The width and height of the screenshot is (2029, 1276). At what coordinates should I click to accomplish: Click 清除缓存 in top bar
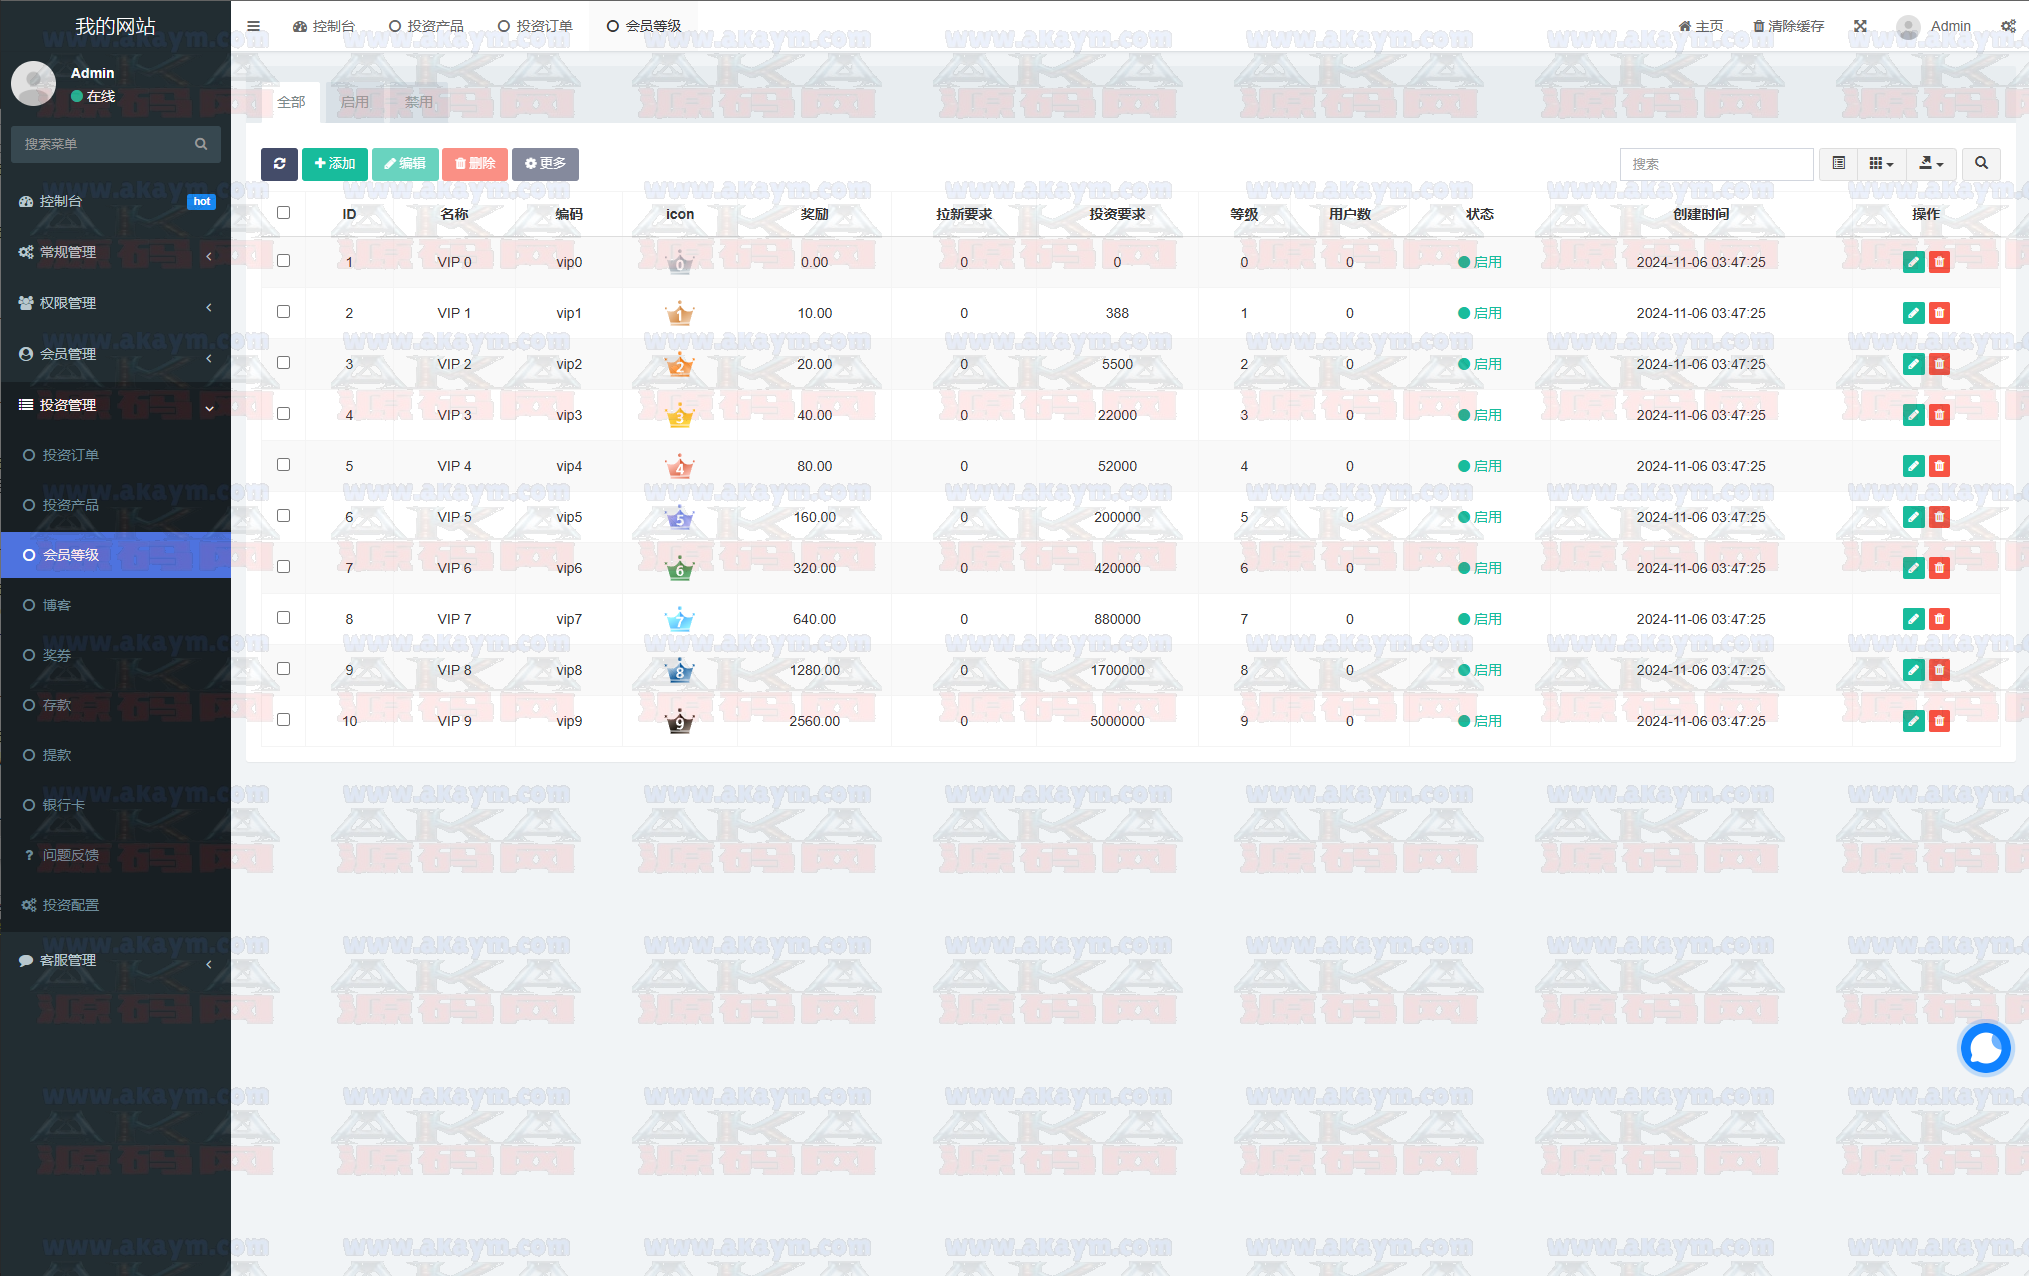[1788, 26]
